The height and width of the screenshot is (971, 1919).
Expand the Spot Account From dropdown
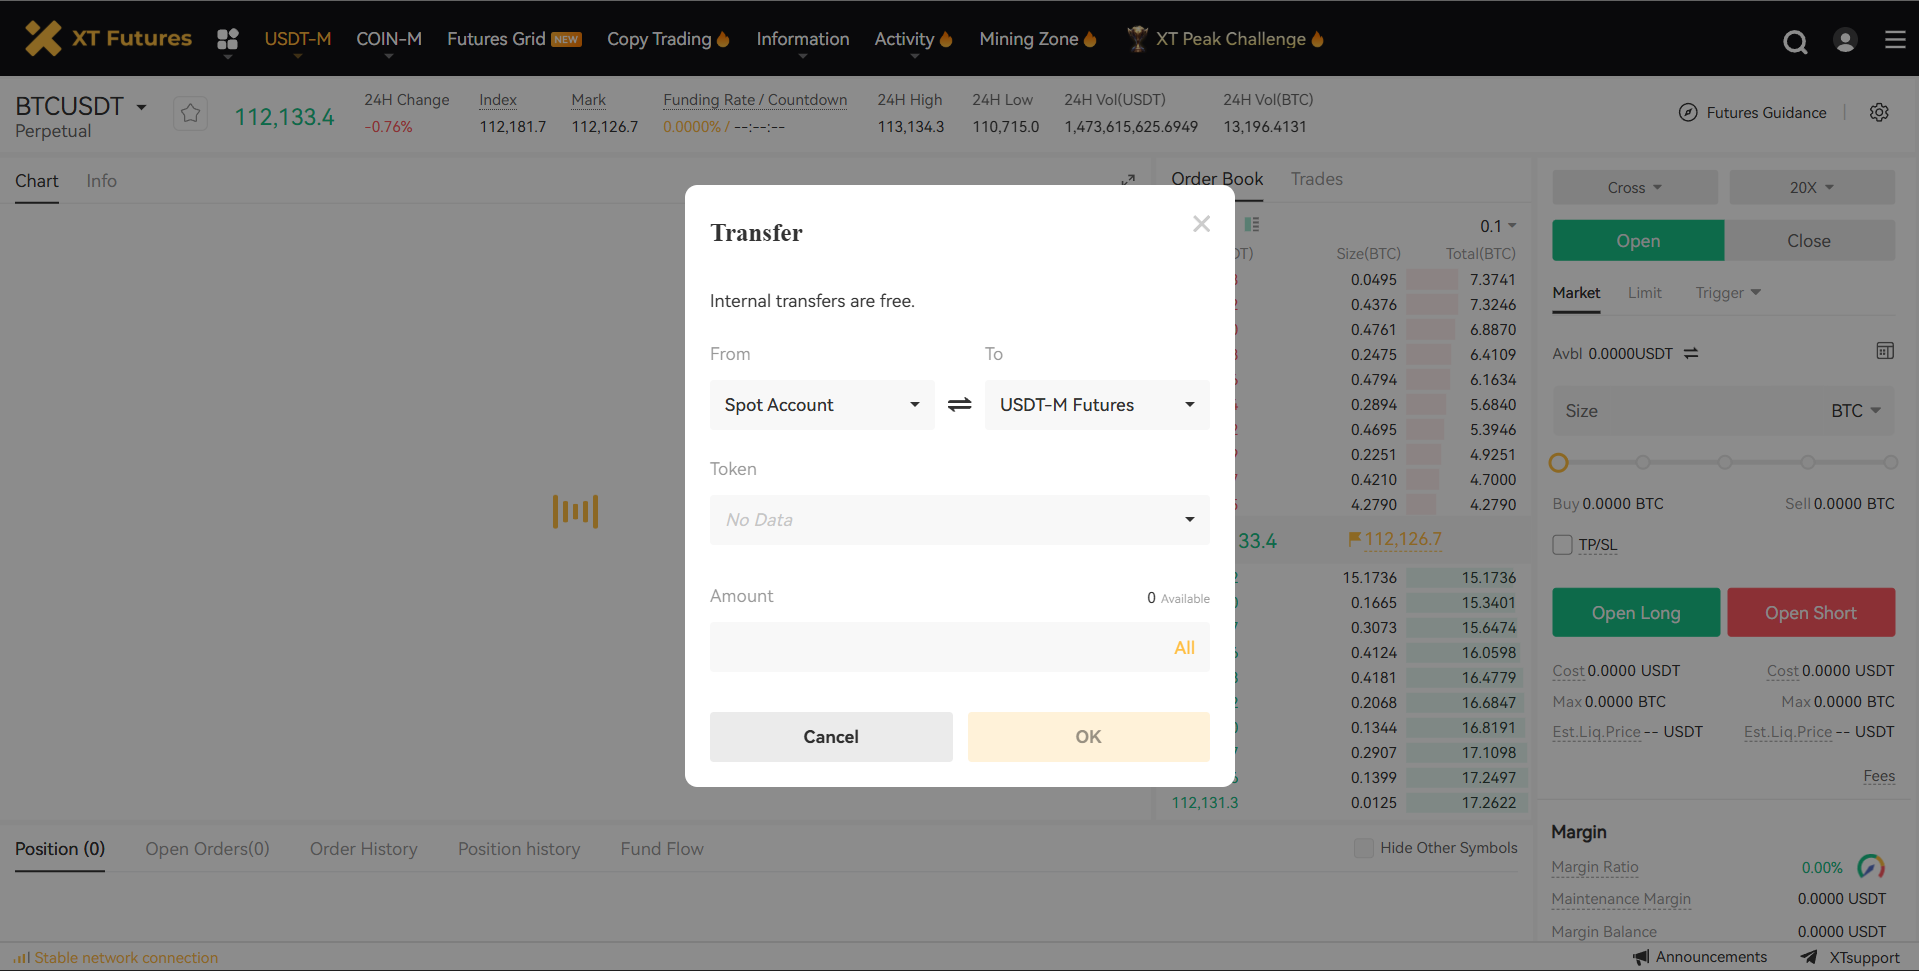pos(821,405)
